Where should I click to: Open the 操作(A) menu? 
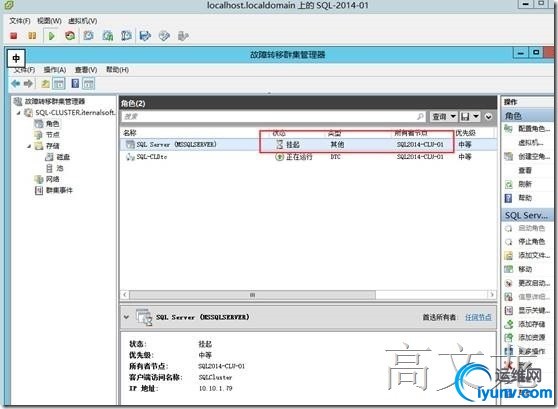point(55,69)
